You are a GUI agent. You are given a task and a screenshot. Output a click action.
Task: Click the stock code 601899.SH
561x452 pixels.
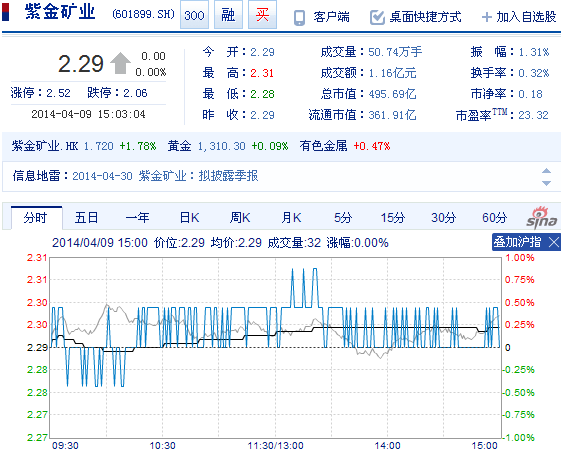point(144,14)
